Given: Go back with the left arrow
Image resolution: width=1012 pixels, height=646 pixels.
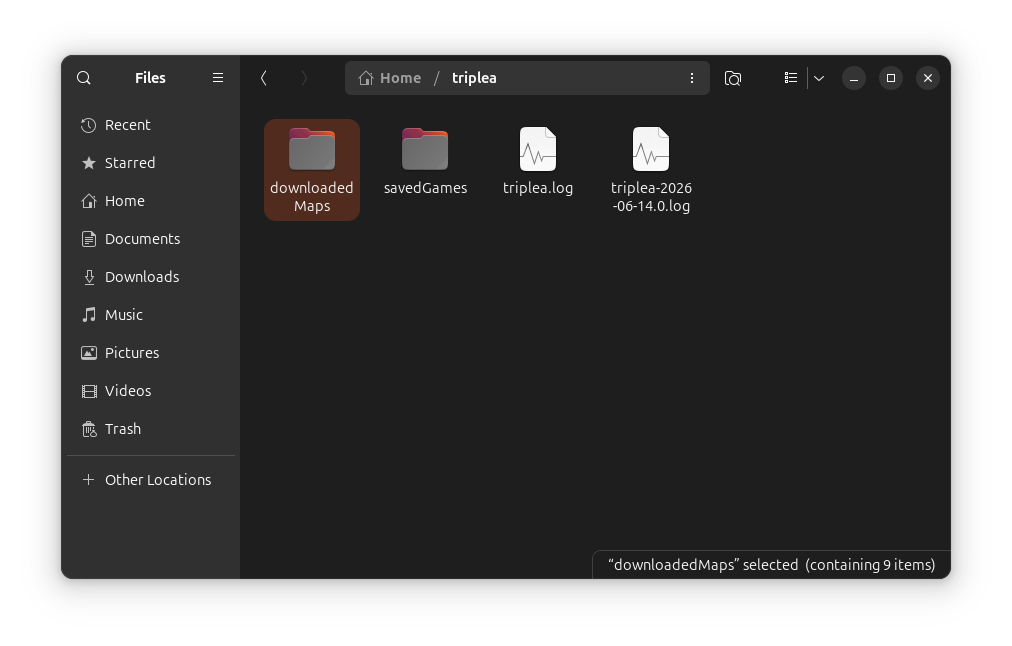Looking at the screenshot, I should pyautogui.click(x=264, y=78).
